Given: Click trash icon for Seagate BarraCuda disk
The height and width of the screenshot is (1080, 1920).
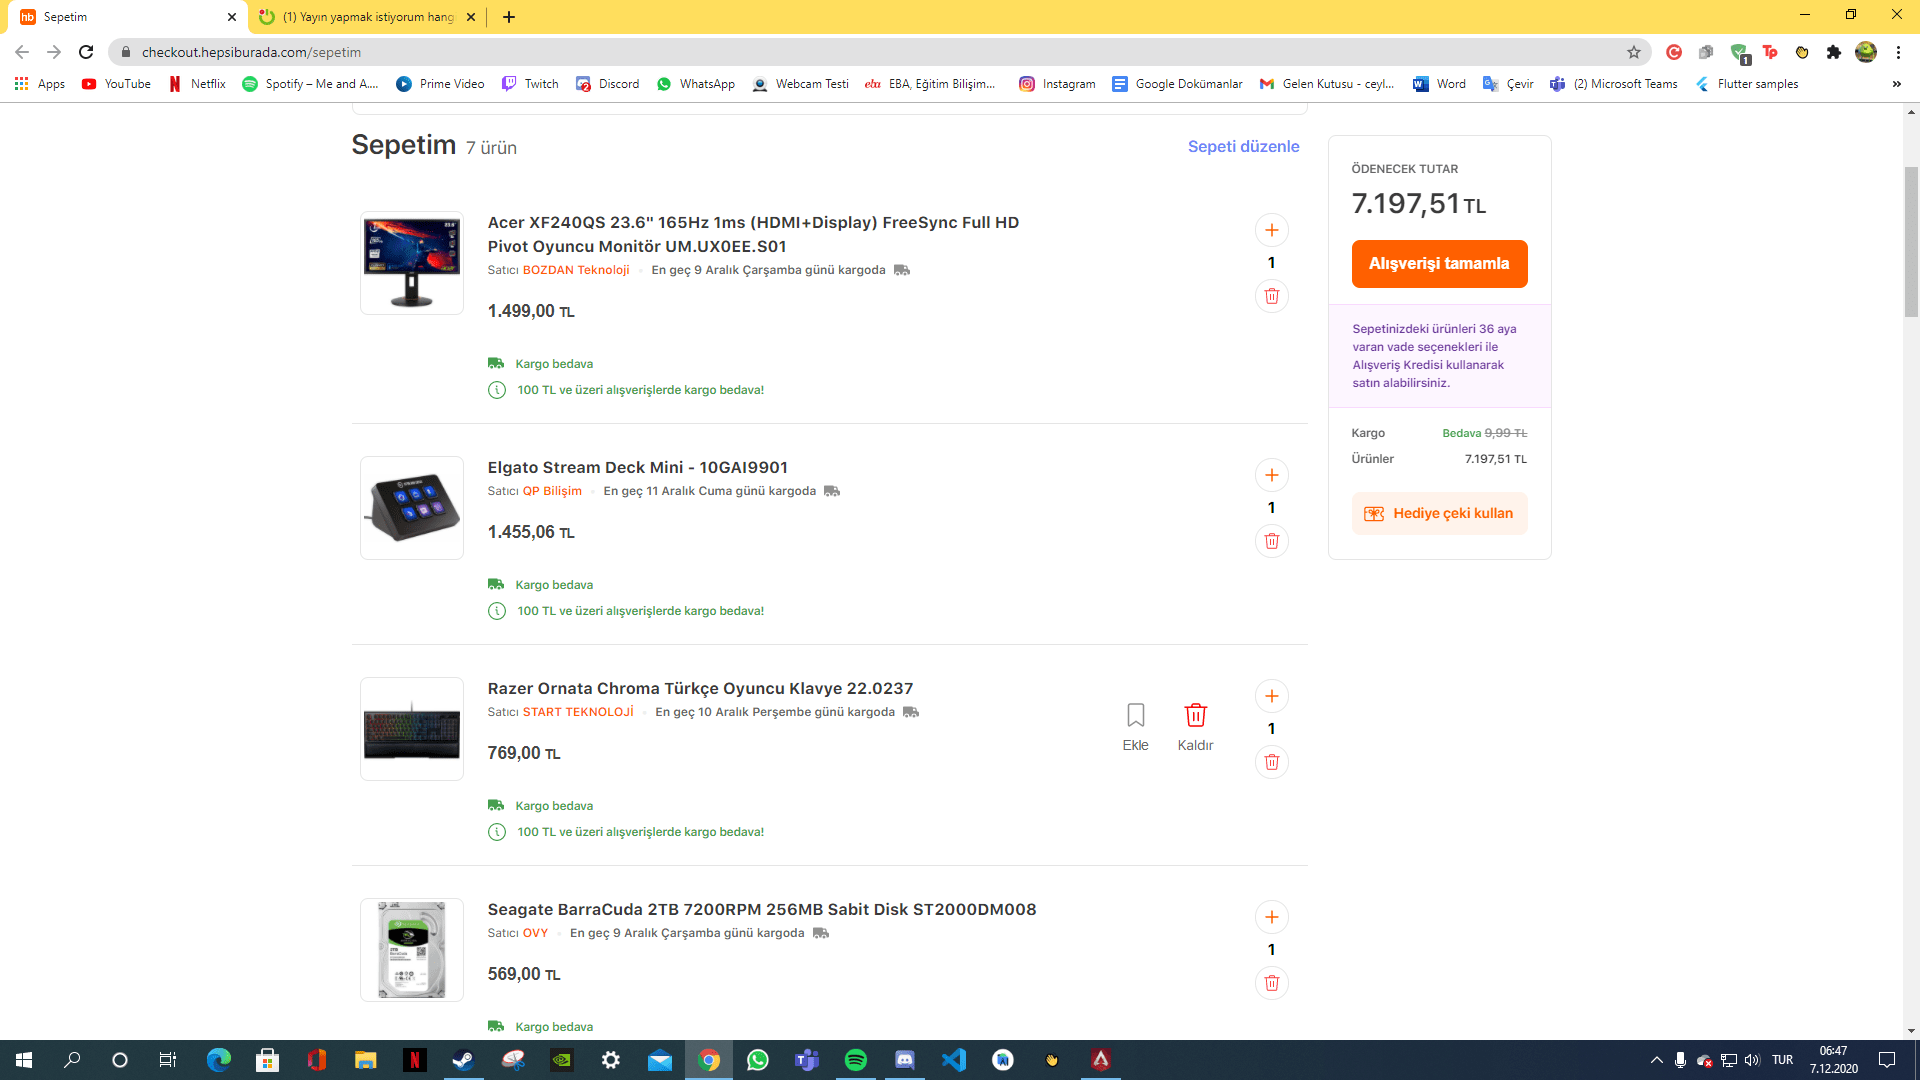Looking at the screenshot, I should pos(1271,983).
